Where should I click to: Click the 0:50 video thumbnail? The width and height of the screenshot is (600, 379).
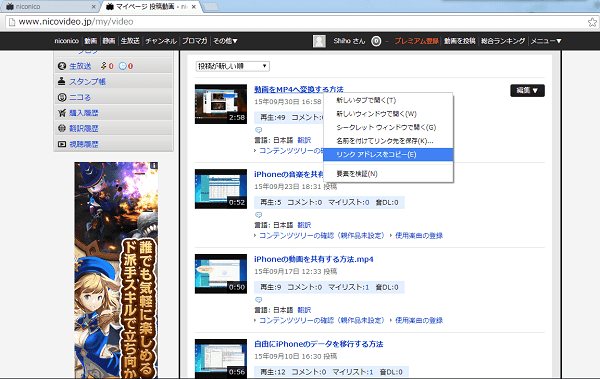(221, 274)
